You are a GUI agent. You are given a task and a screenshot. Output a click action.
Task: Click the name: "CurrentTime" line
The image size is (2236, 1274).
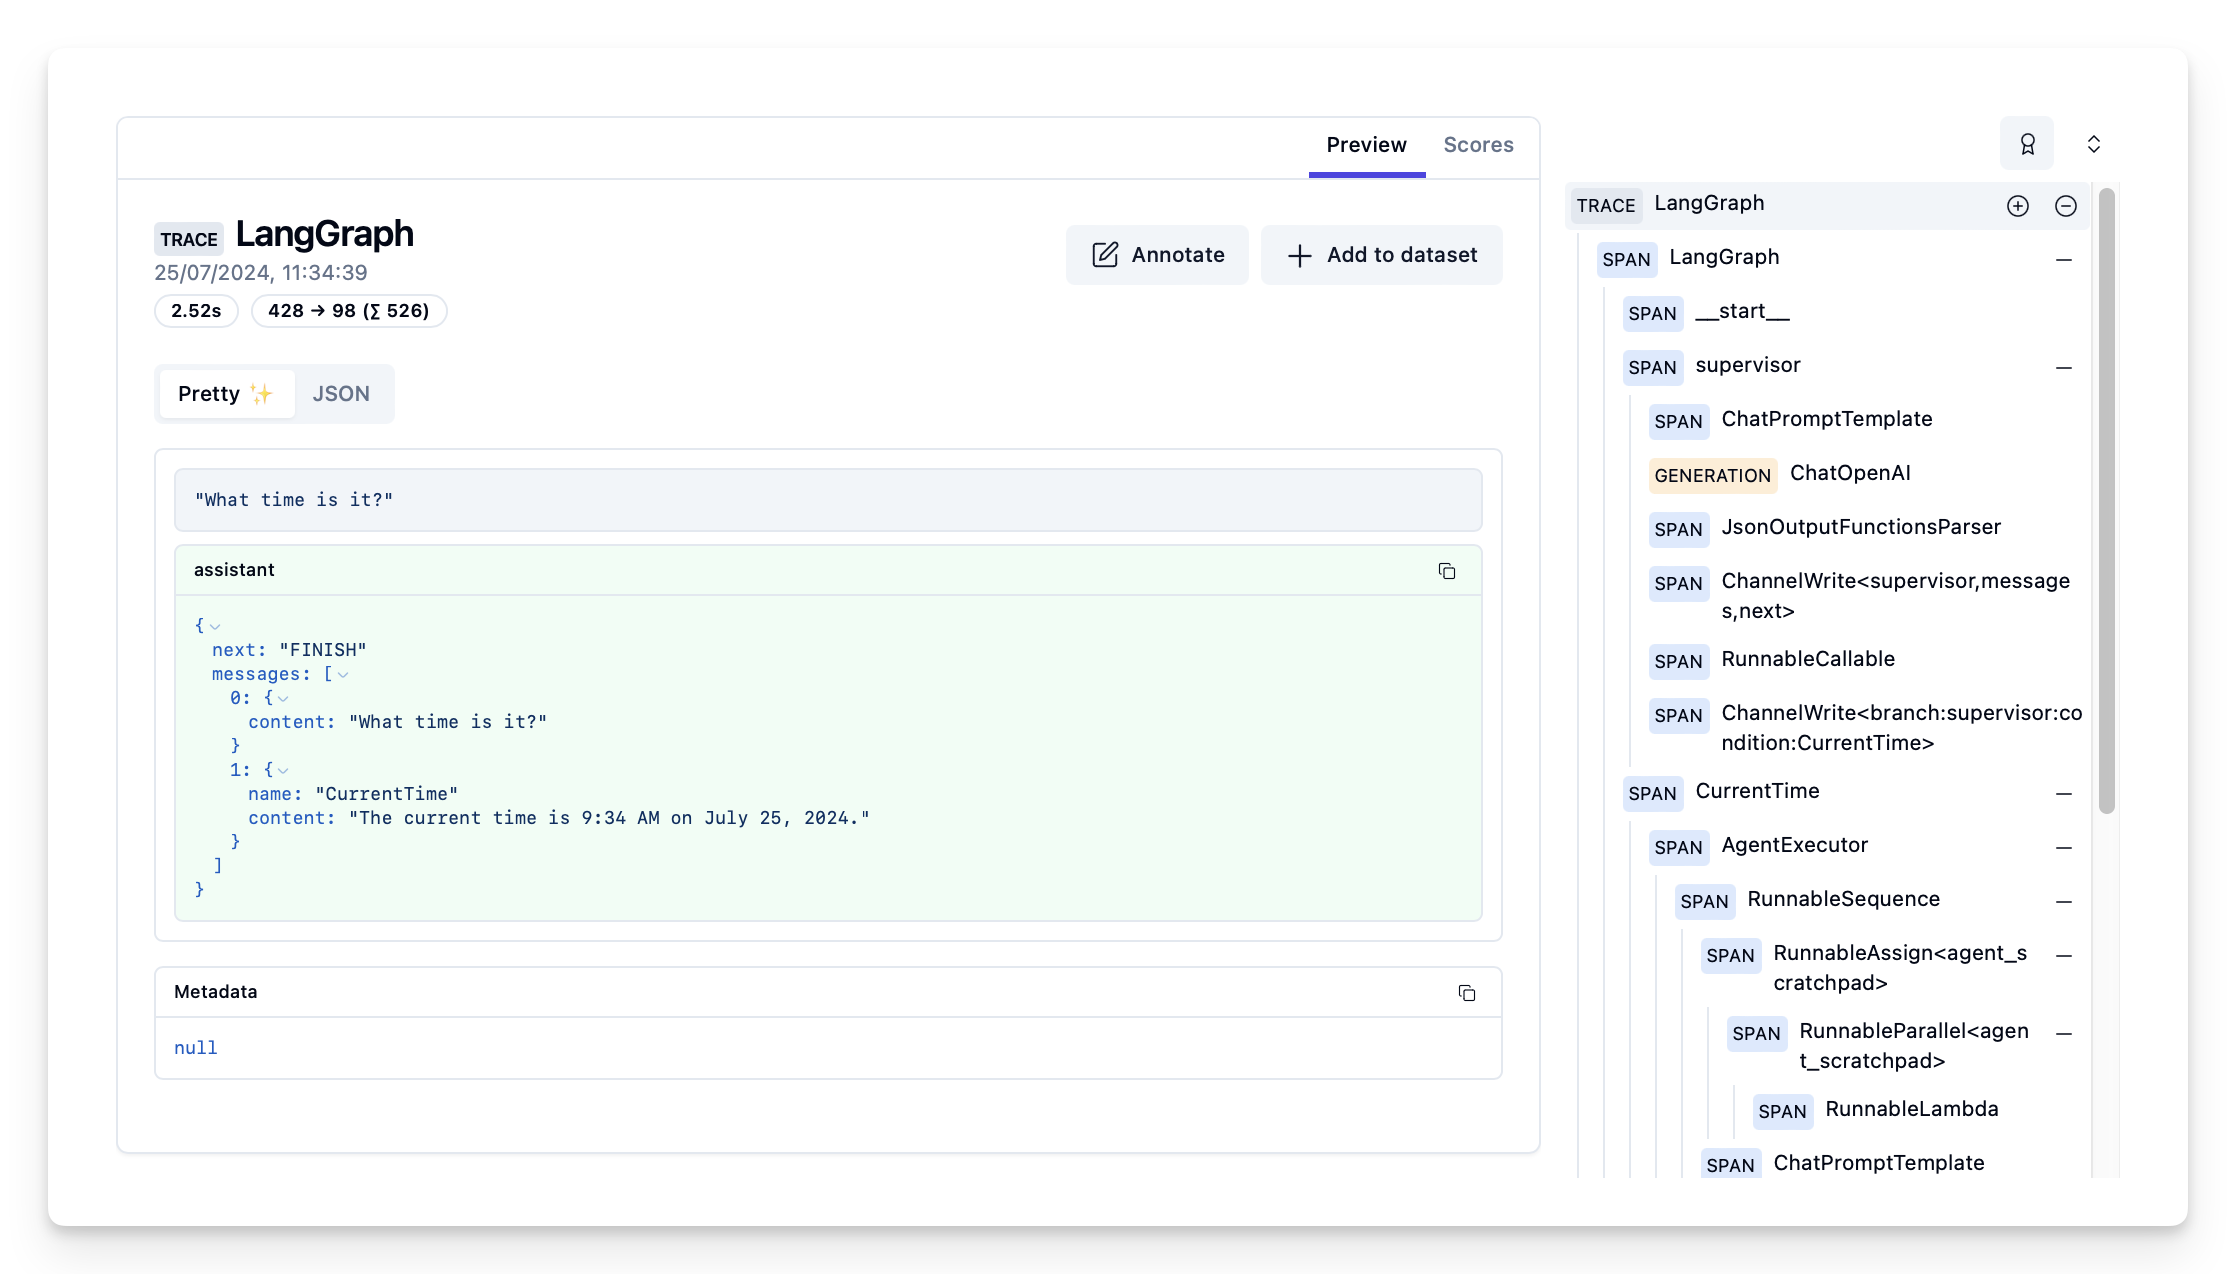click(353, 794)
